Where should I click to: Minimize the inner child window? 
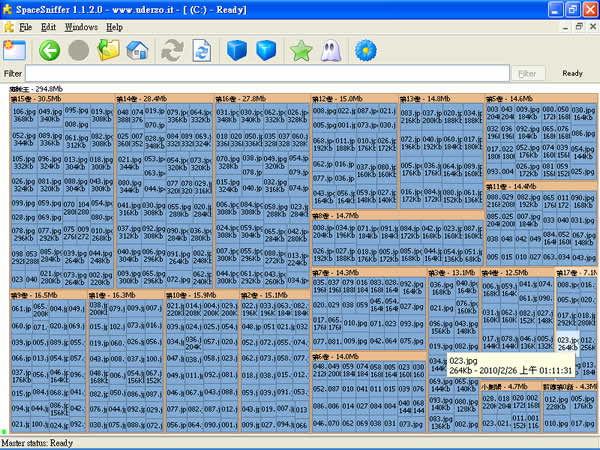point(565,27)
